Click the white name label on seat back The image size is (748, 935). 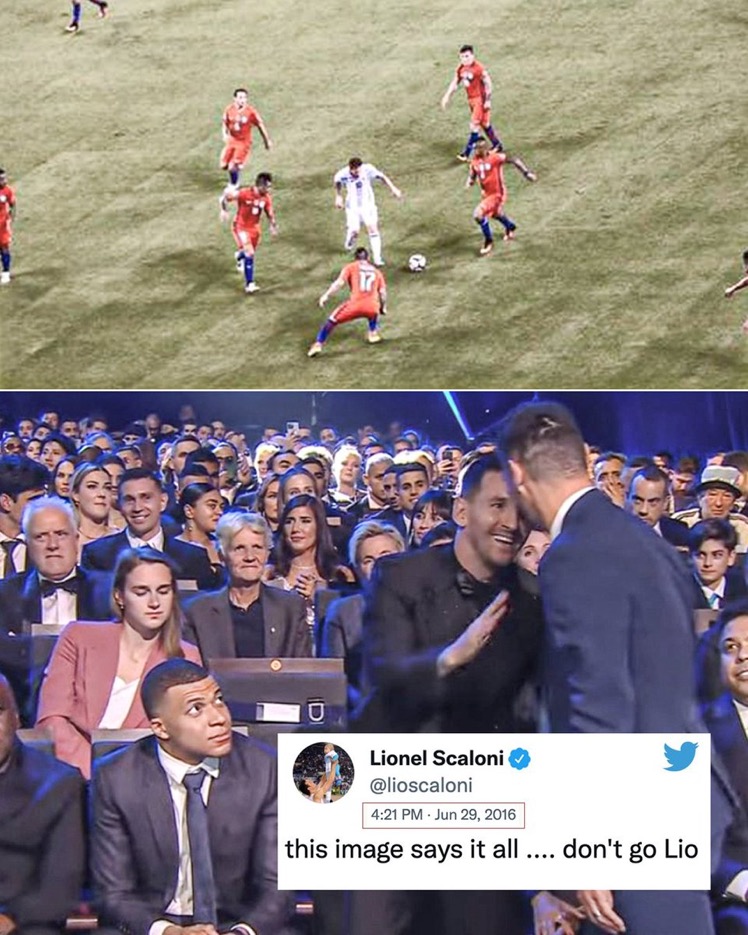[x=278, y=713]
